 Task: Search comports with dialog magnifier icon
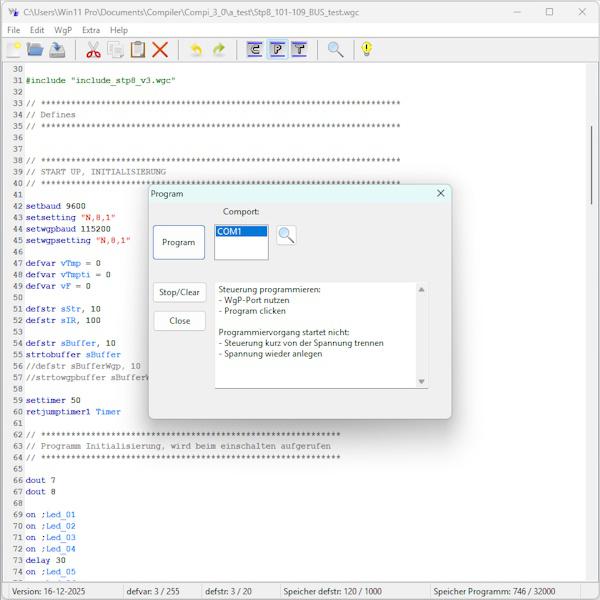click(x=286, y=235)
